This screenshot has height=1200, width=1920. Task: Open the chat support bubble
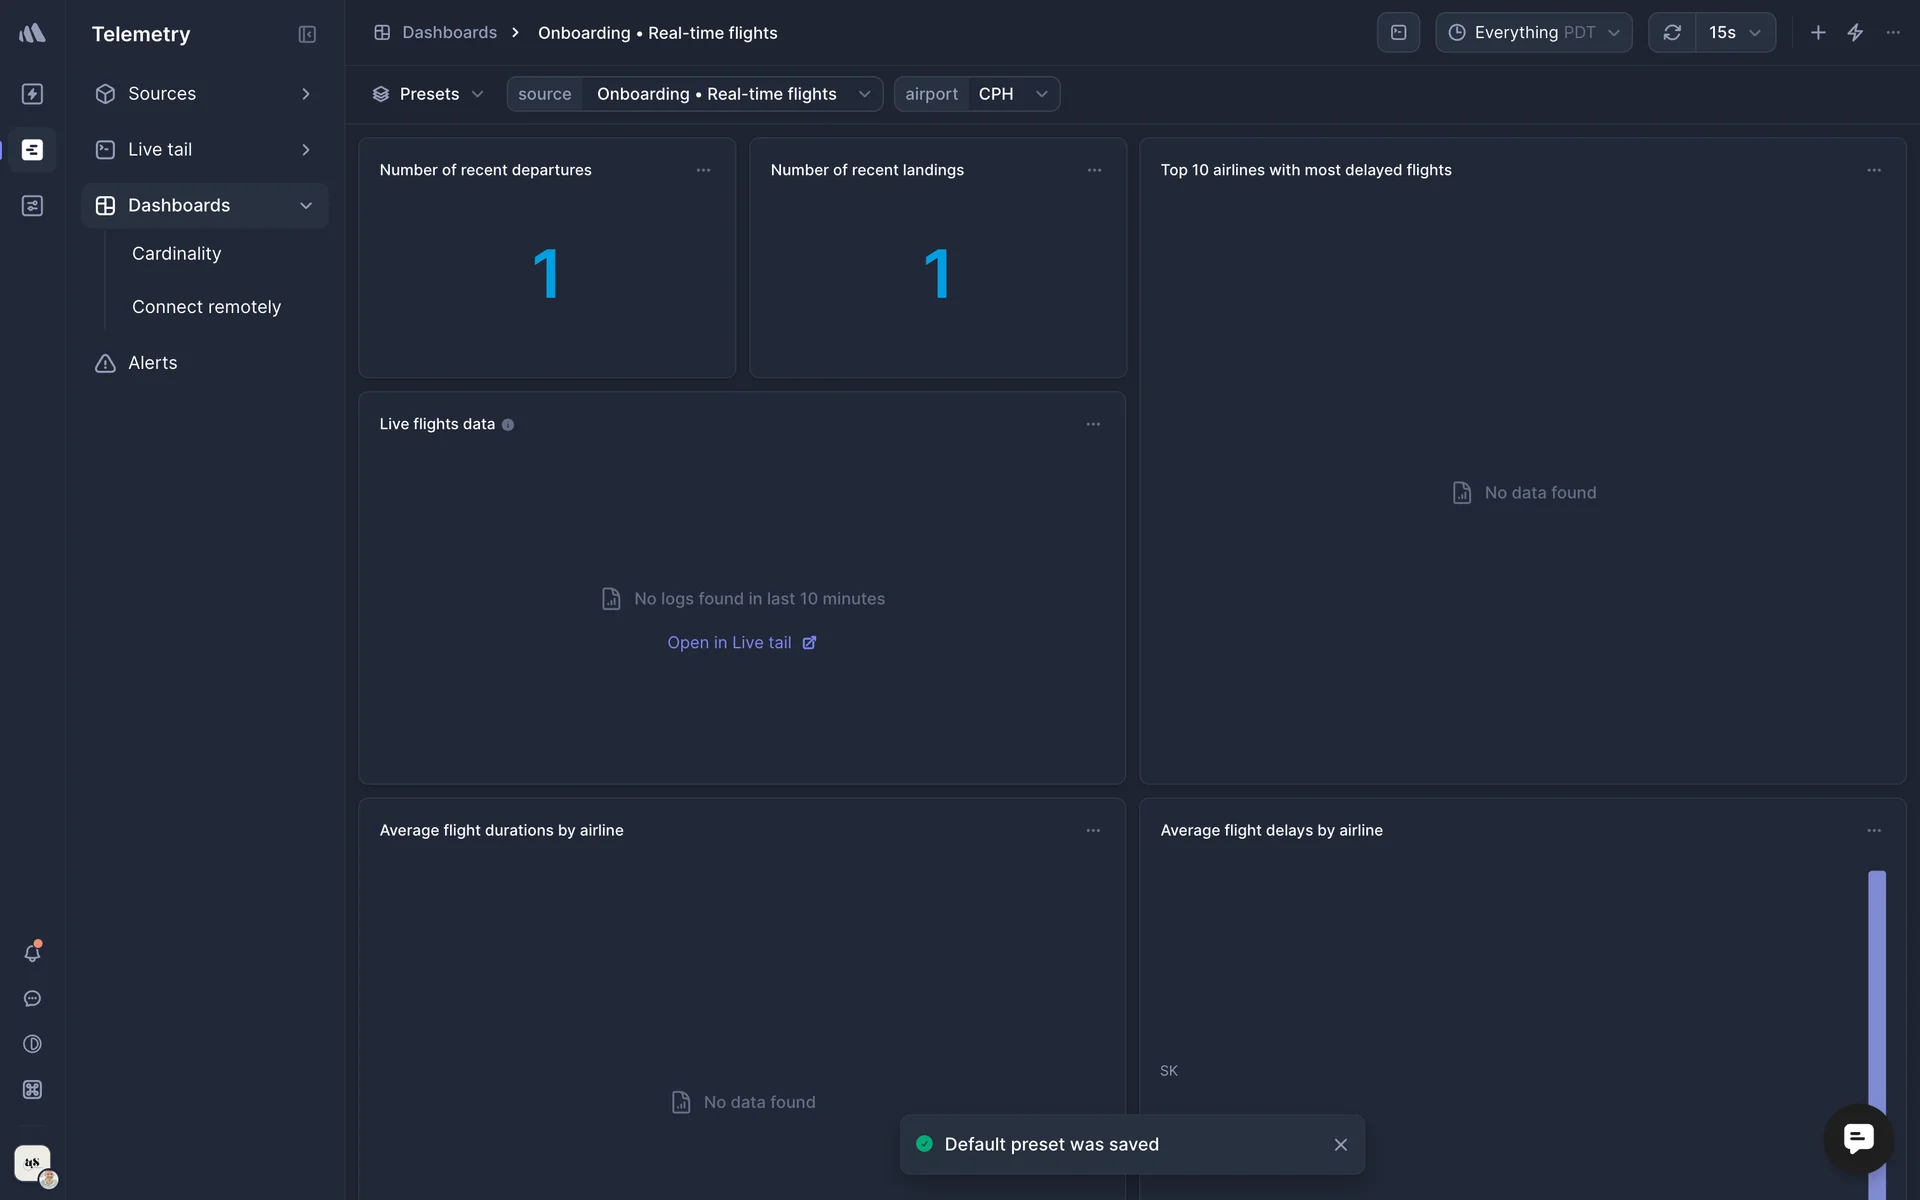pos(1858,1138)
